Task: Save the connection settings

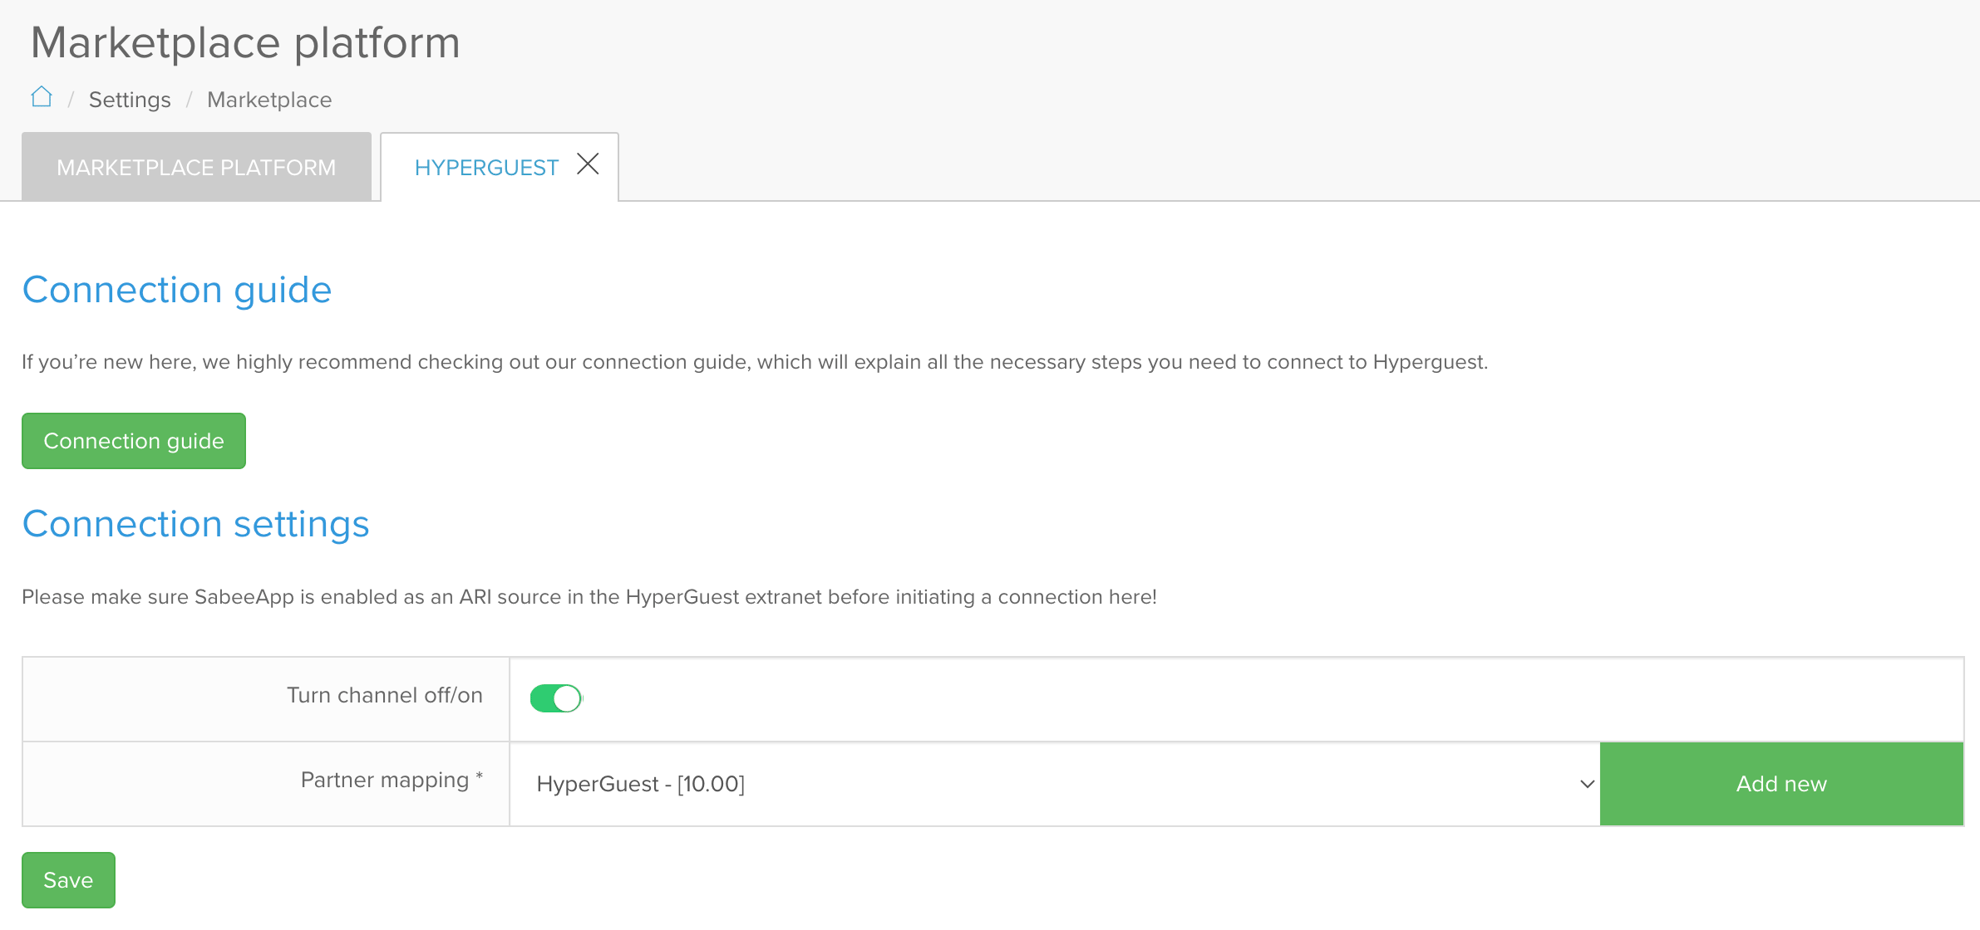Action: coord(68,879)
